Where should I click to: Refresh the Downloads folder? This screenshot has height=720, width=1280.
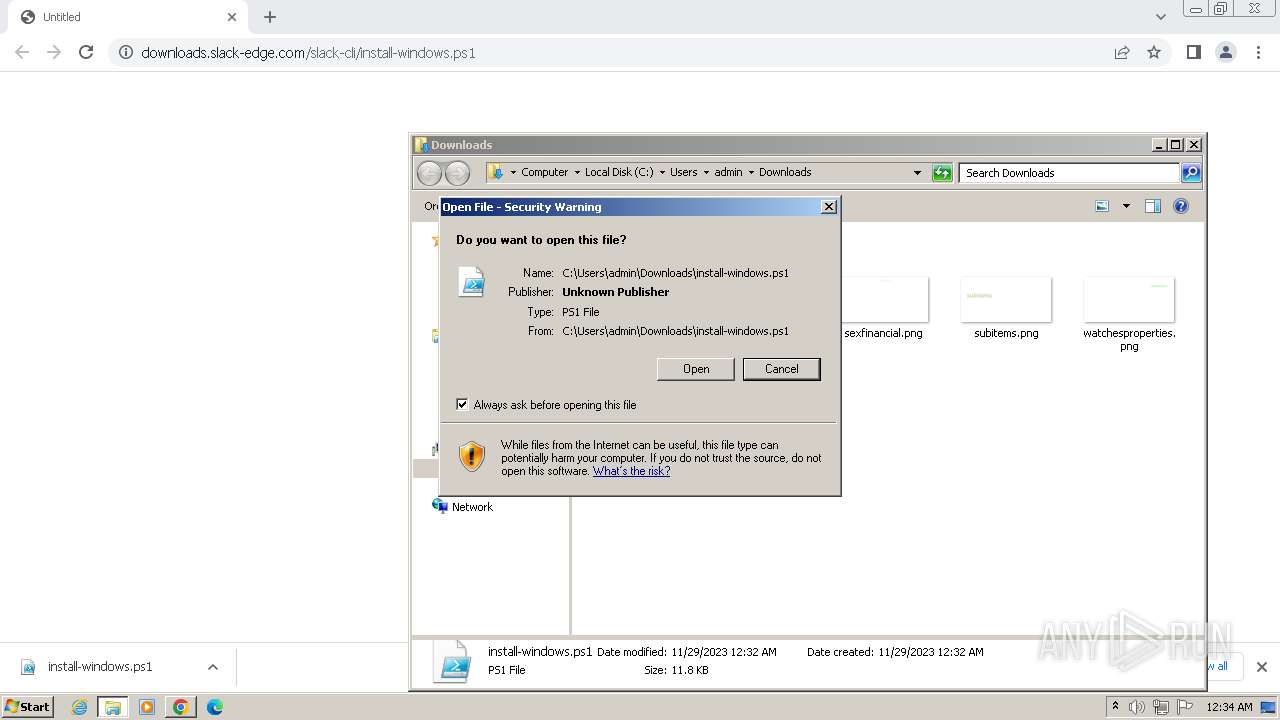(x=942, y=173)
